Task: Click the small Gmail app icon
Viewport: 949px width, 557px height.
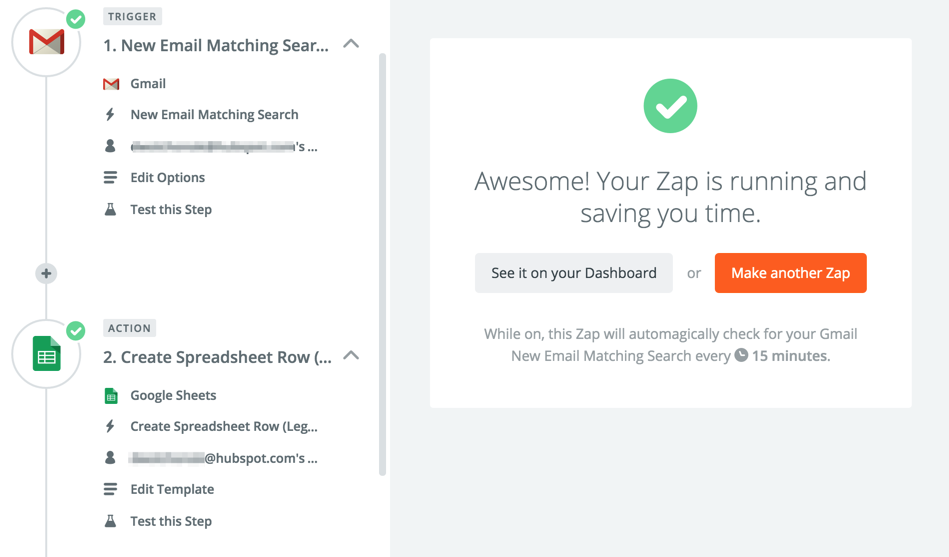Action: click(111, 84)
